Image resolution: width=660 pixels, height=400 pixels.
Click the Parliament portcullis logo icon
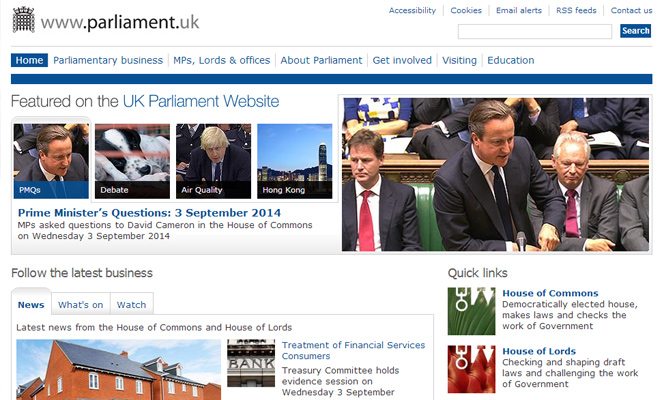pyautogui.click(x=24, y=20)
